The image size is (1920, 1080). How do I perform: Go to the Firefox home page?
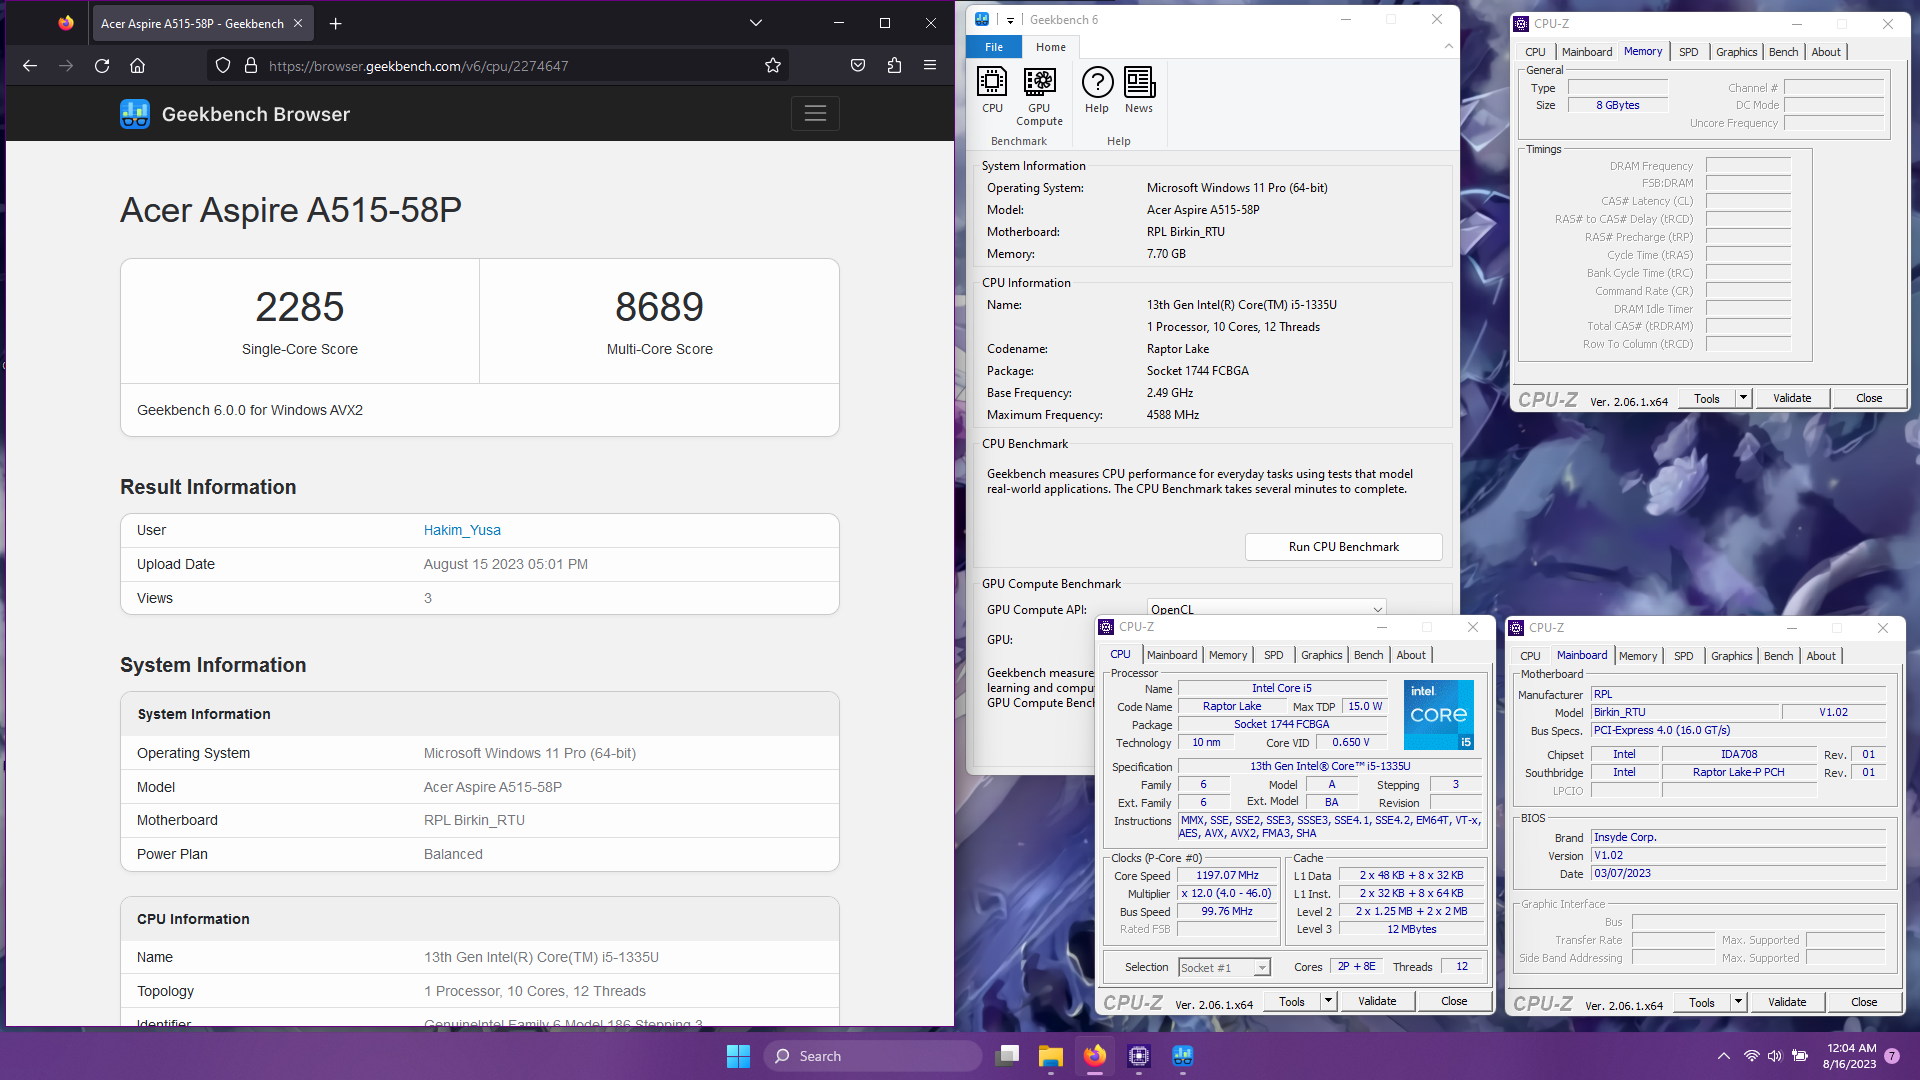tap(138, 66)
